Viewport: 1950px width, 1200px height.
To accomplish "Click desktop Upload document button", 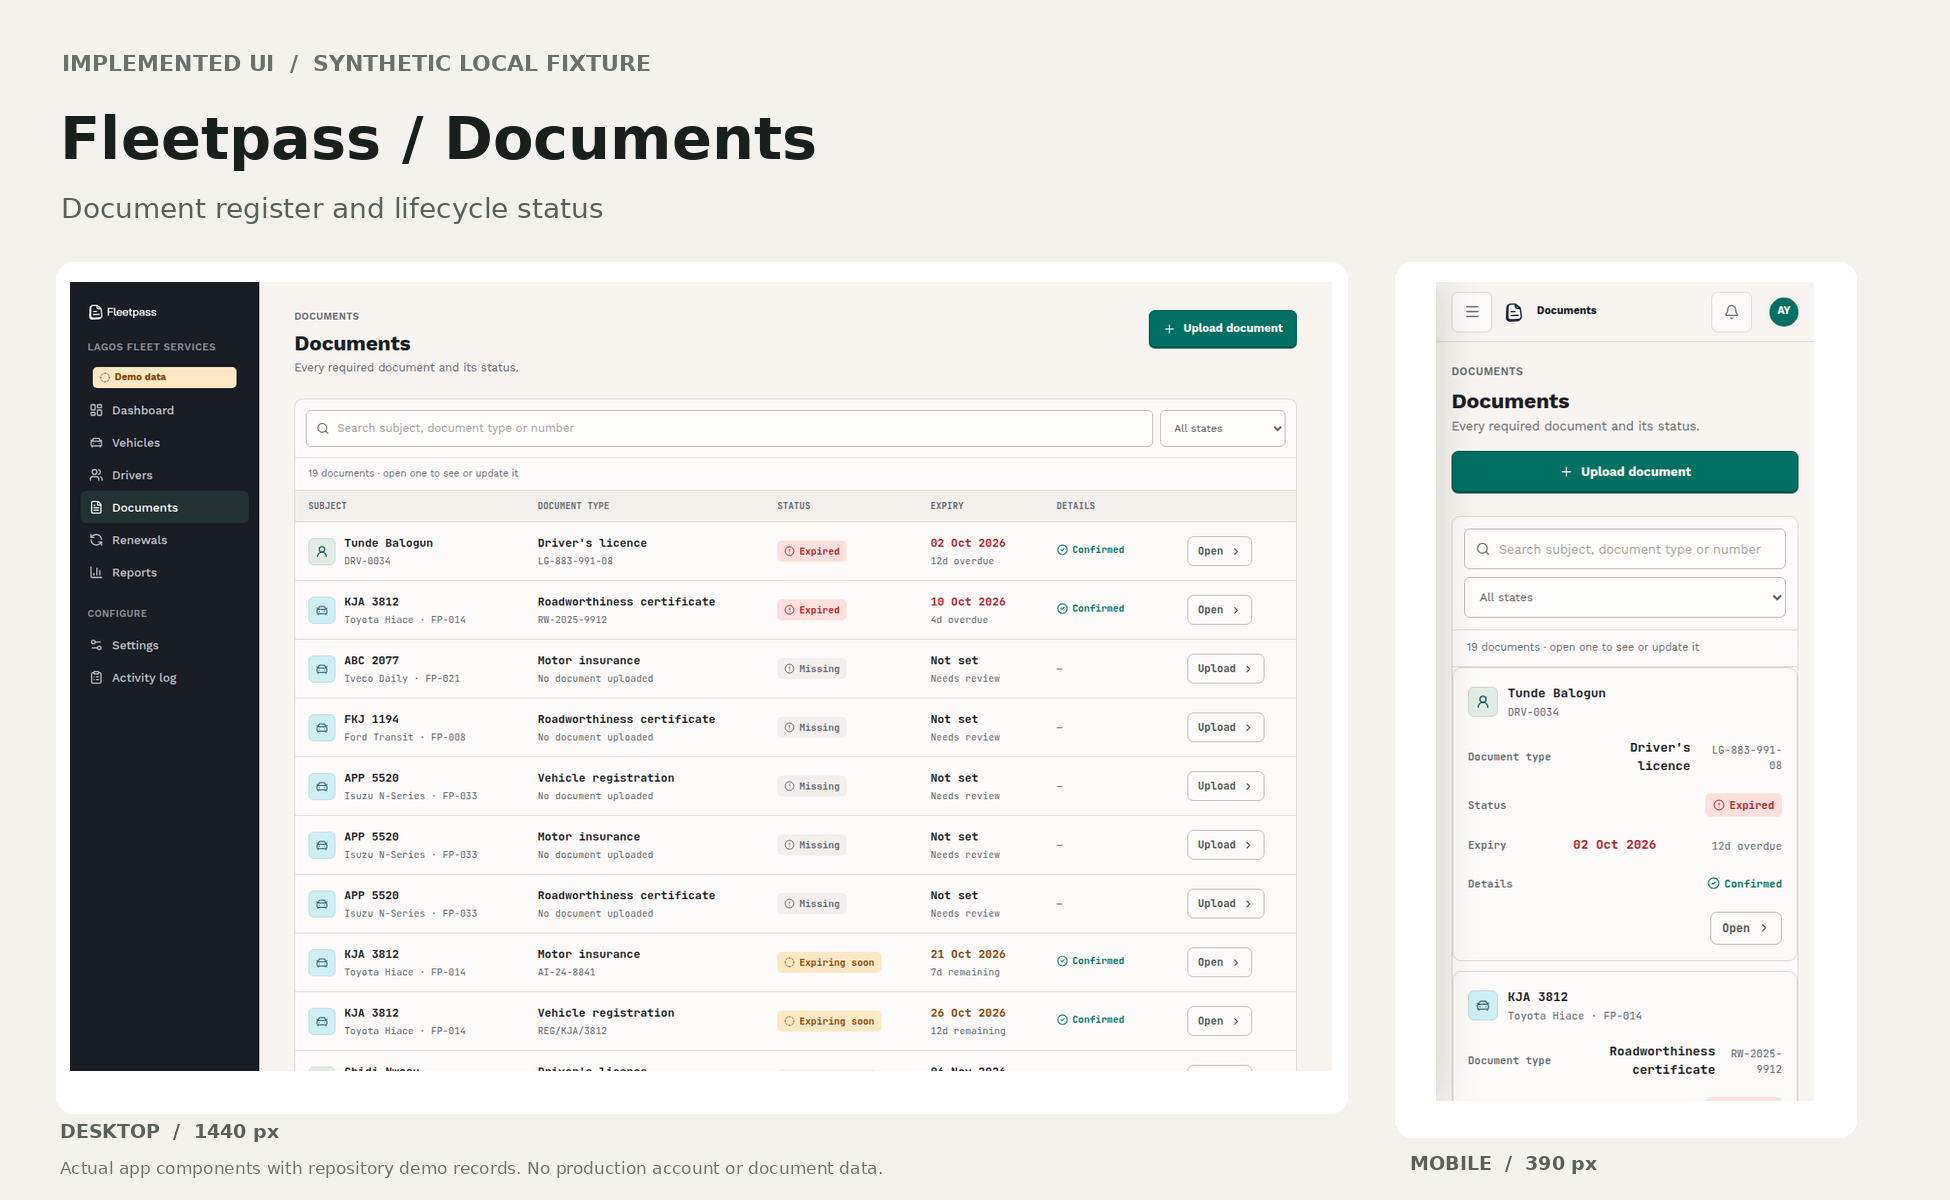I will tap(1222, 329).
